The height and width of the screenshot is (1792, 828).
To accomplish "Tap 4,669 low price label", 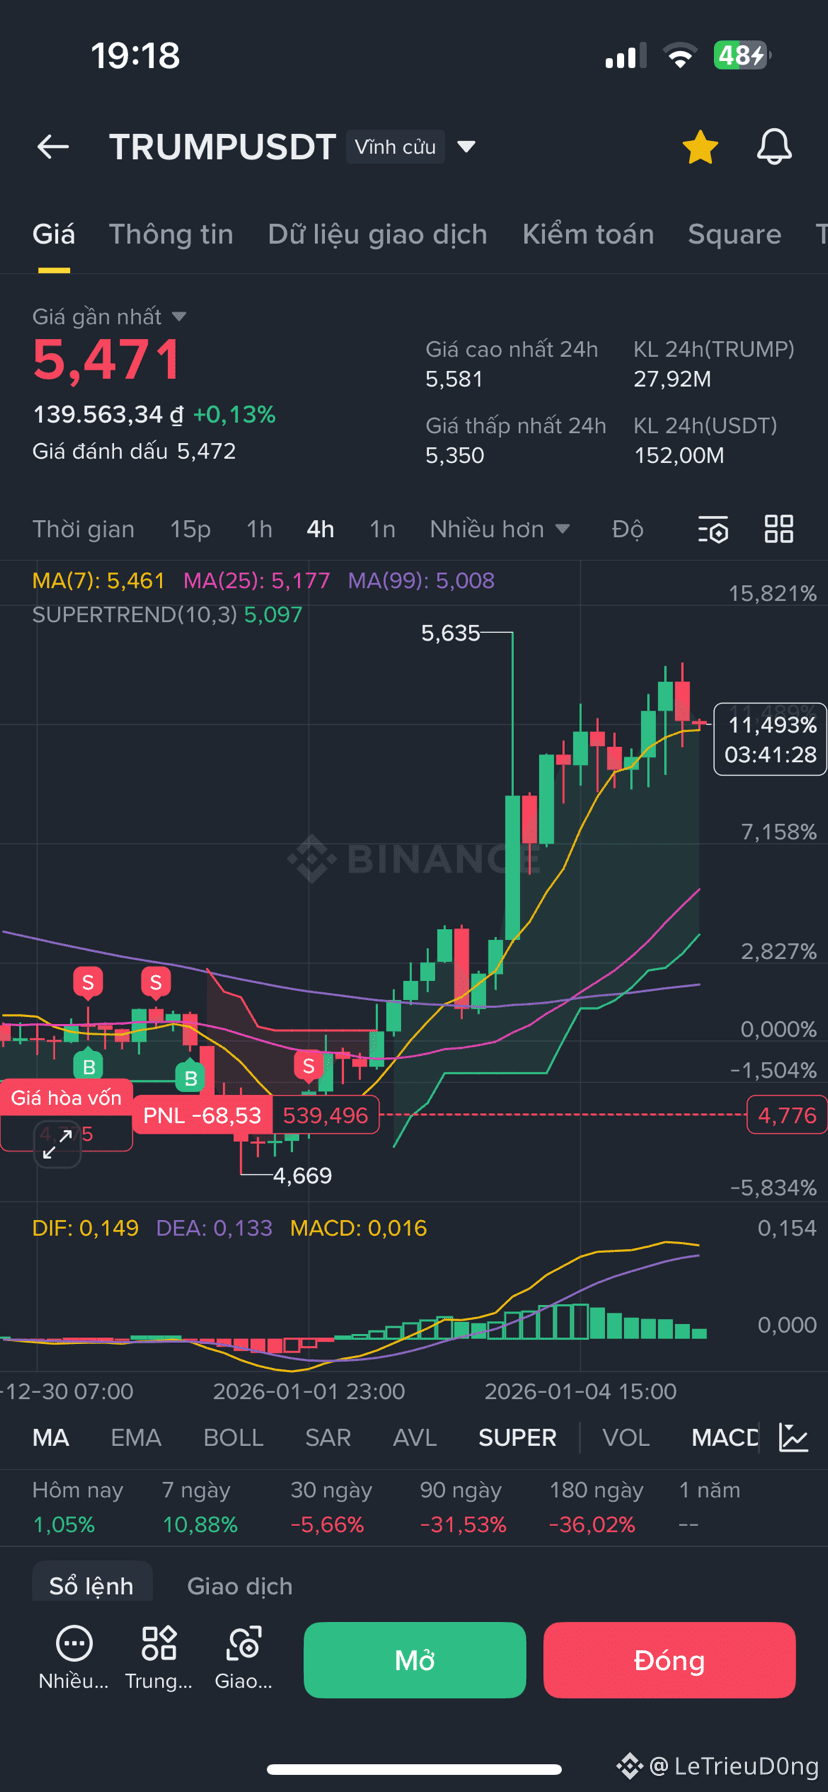I will click(x=302, y=1176).
